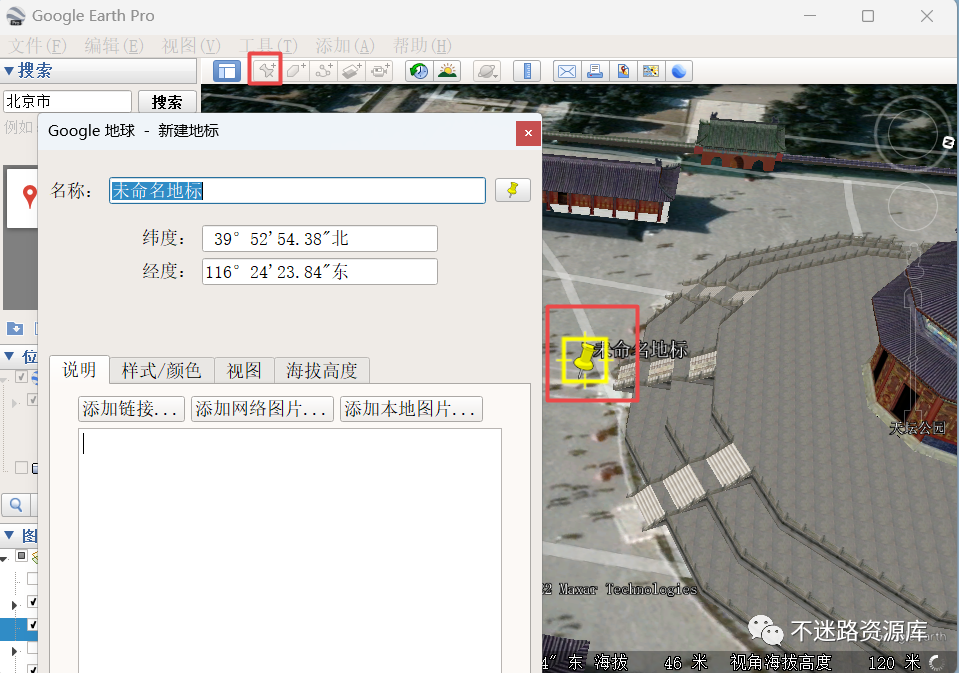Click the yellow pushpin on the map

click(585, 360)
